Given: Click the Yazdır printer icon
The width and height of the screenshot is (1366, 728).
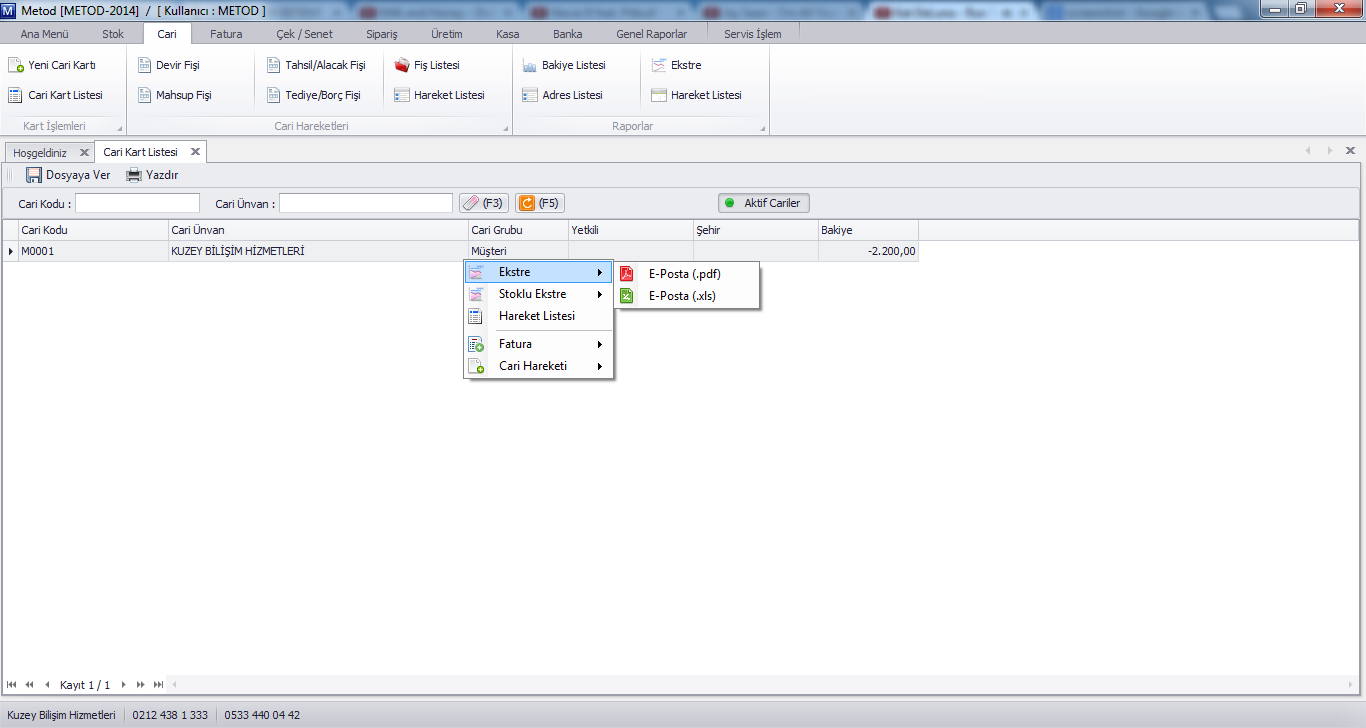Looking at the screenshot, I should coord(134,175).
